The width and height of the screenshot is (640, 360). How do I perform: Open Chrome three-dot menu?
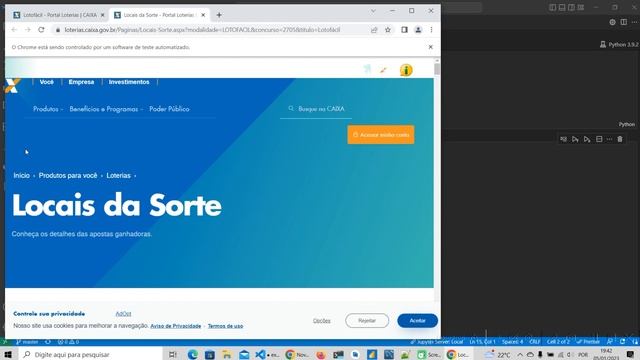click(431, 30)
